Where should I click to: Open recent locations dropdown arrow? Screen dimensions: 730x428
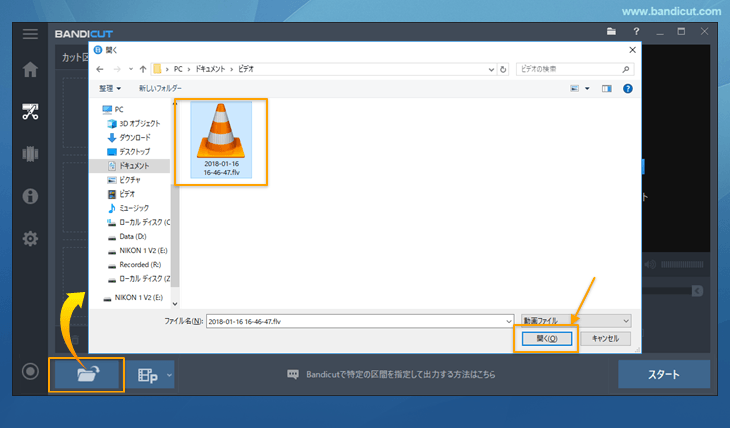131,69
